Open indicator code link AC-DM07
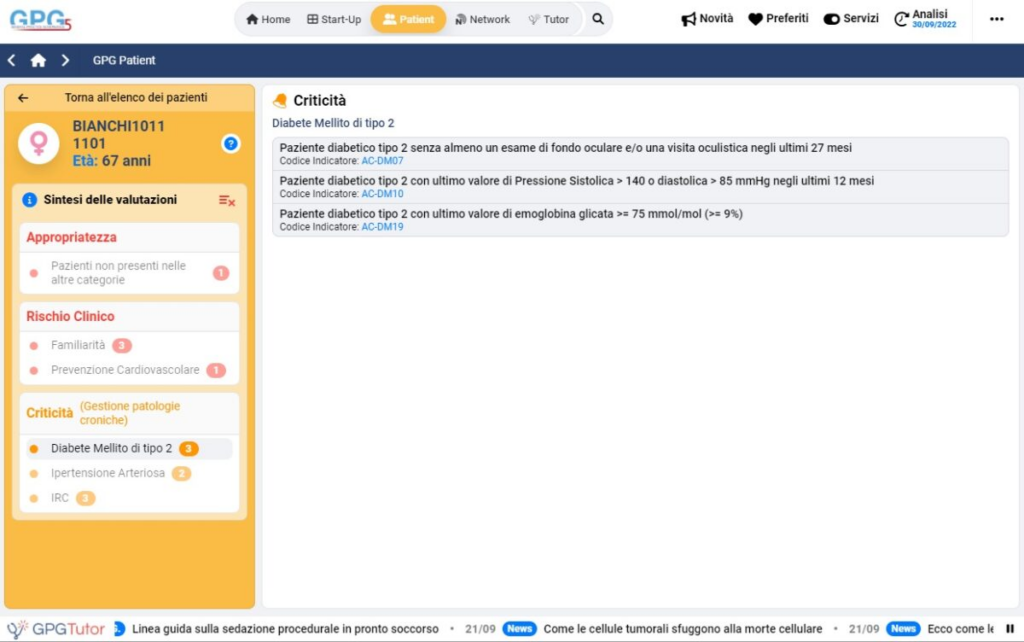Viewport: 1024px width, 642px height. pos(382,161)
